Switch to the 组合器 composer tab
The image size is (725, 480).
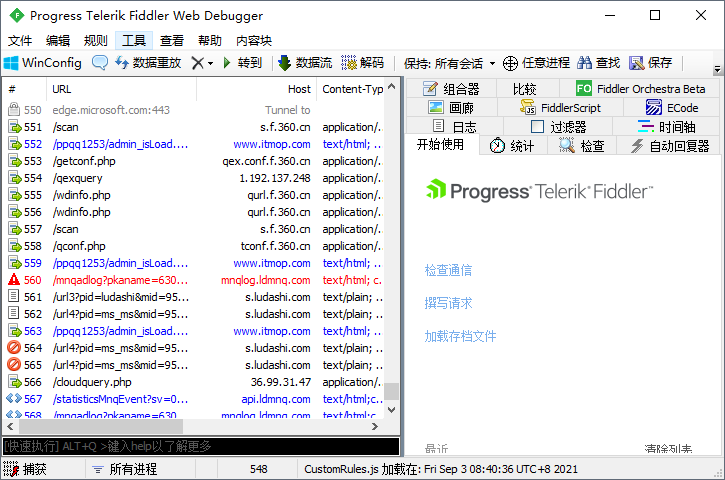click(451, 88)
